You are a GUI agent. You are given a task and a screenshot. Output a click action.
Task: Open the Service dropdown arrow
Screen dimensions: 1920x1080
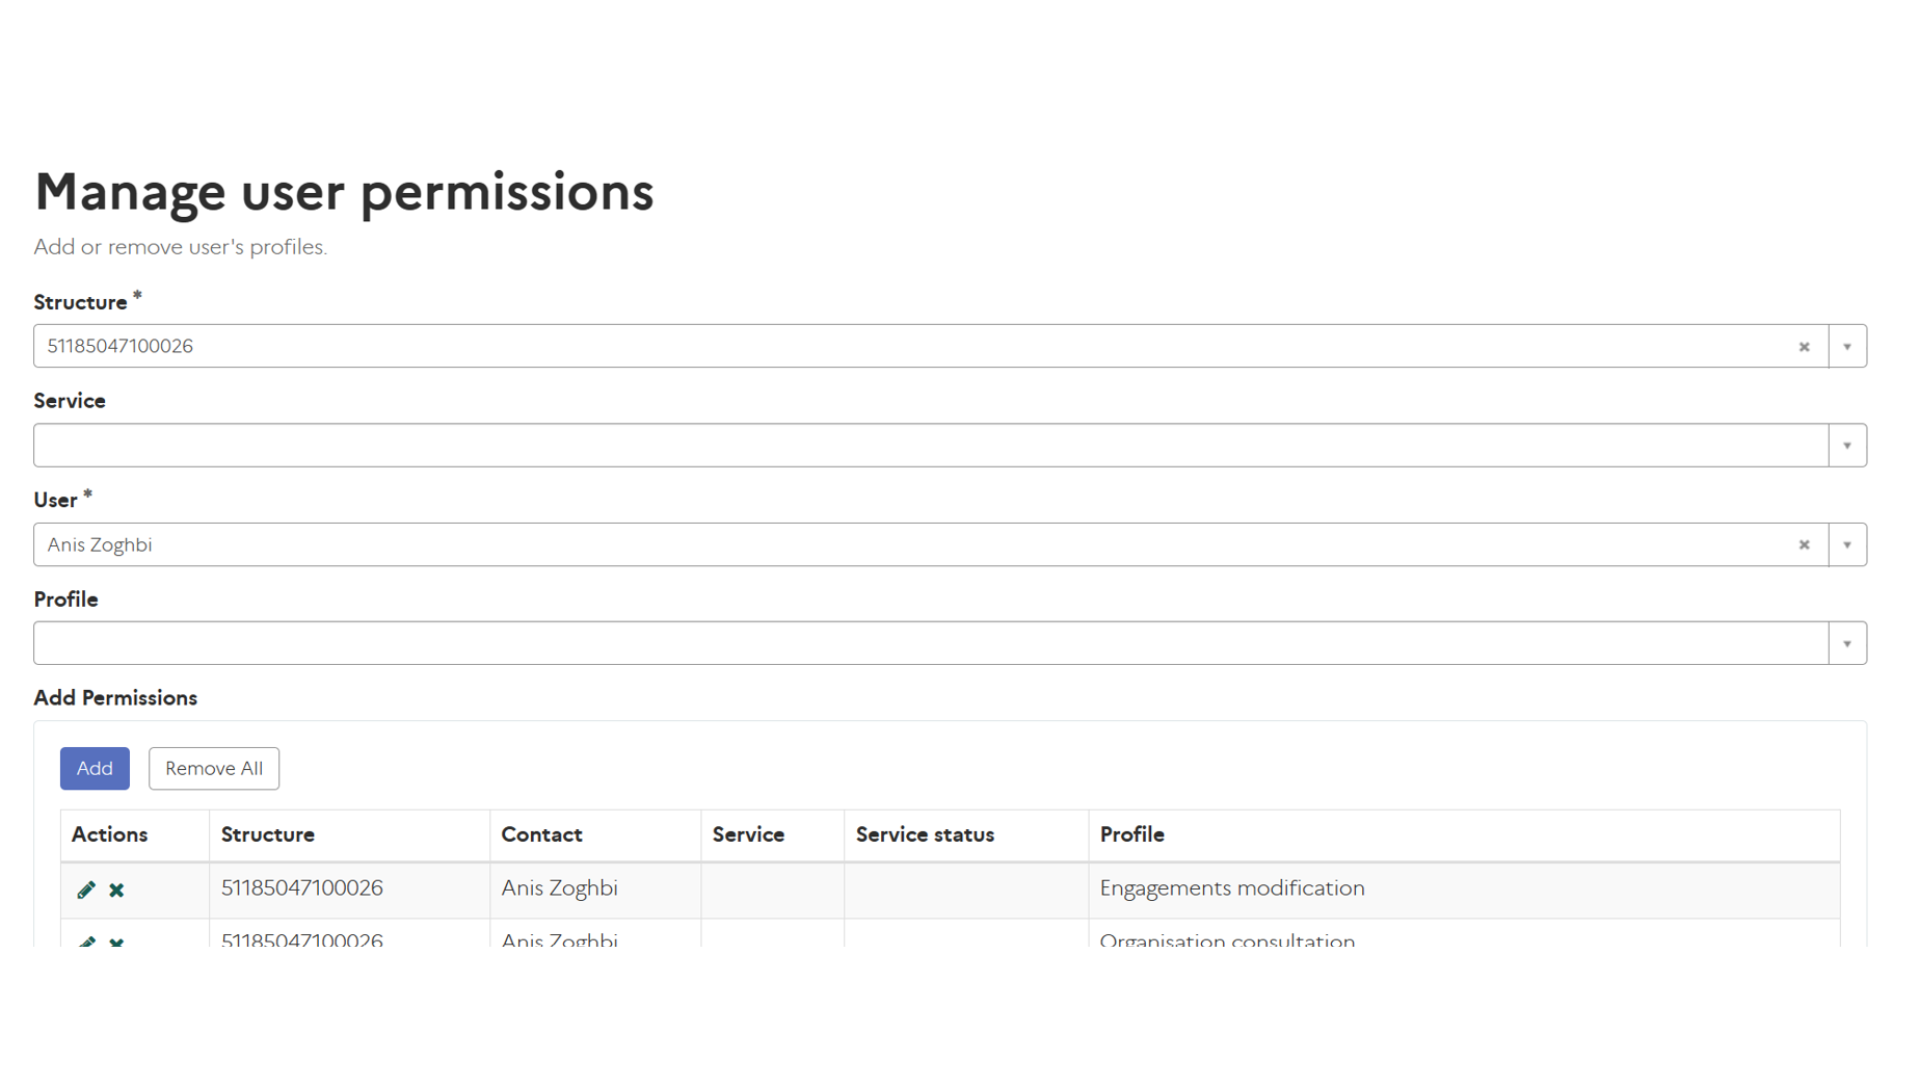point(1847,445)
